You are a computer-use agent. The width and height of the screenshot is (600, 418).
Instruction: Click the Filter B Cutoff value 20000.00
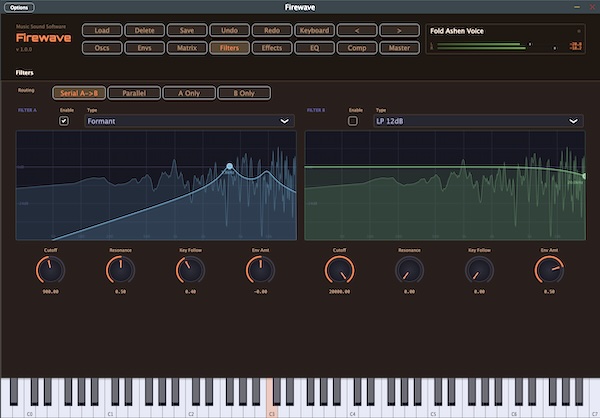[x=339, y=292]
